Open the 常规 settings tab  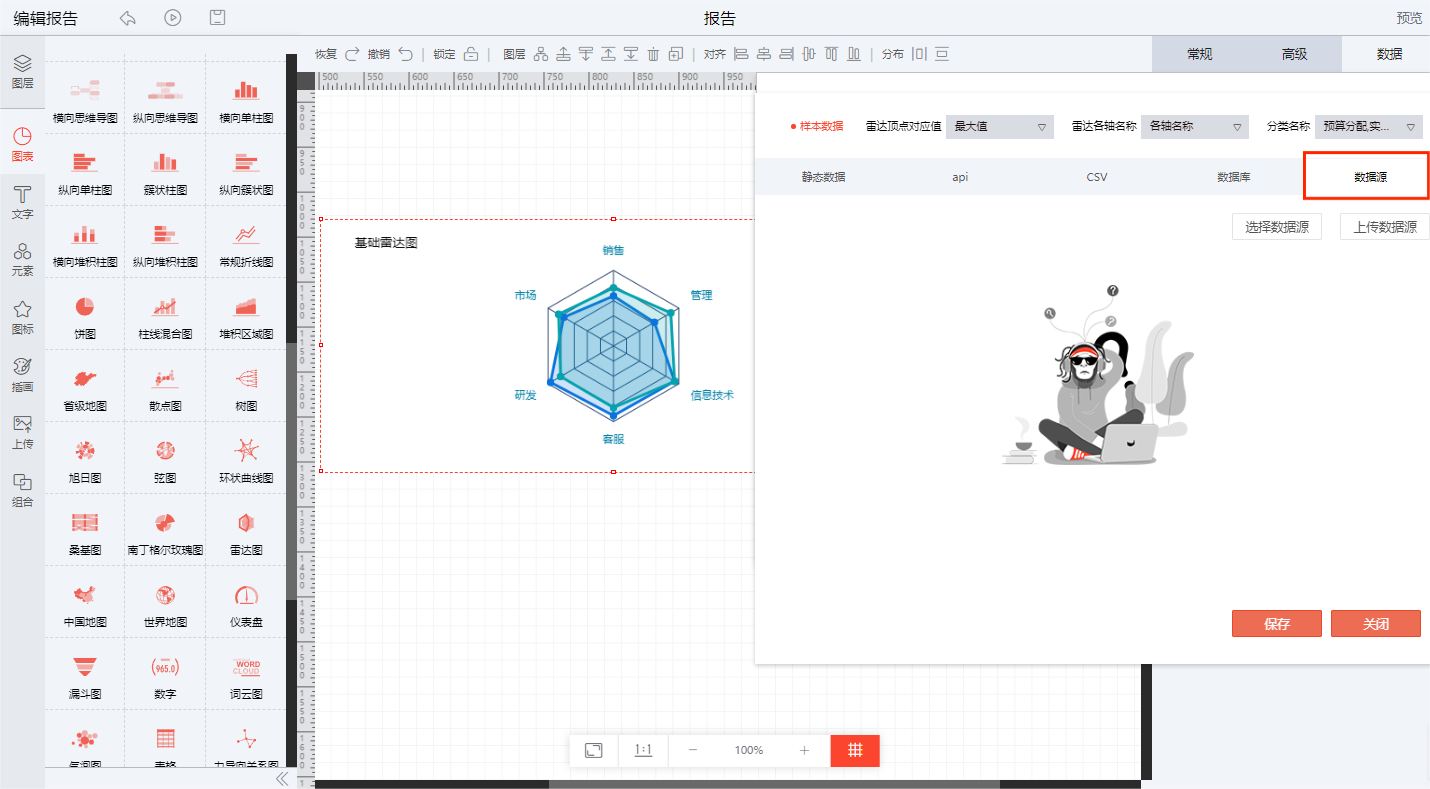click(x=1200, y=54)
